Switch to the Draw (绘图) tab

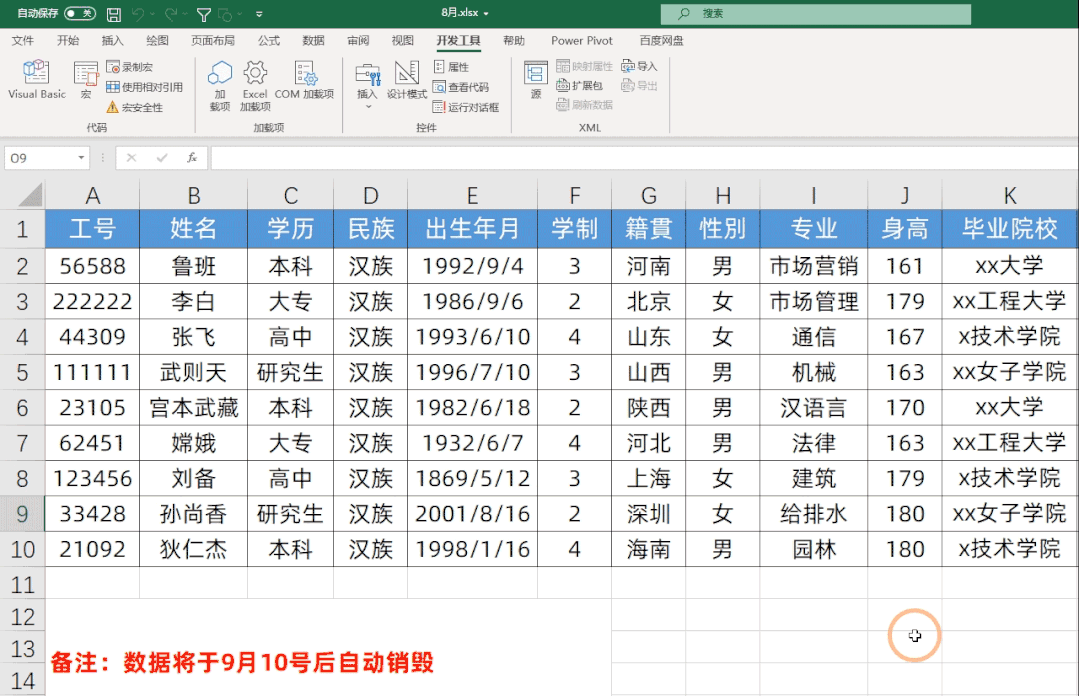tap(157, 41)
